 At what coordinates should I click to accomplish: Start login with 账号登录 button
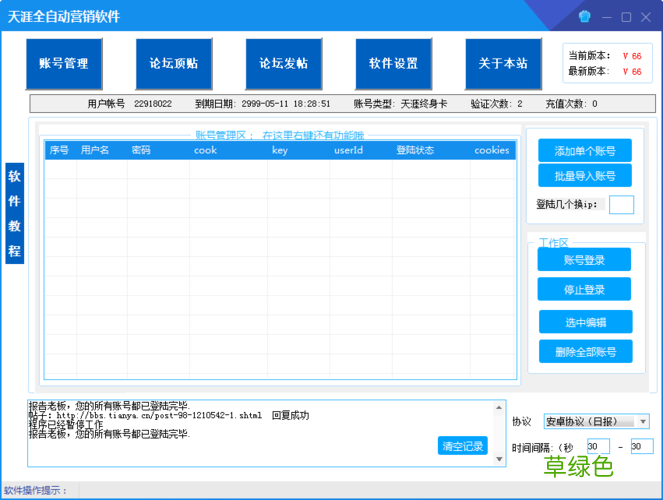pyautogui.click(x=585, y=260)
